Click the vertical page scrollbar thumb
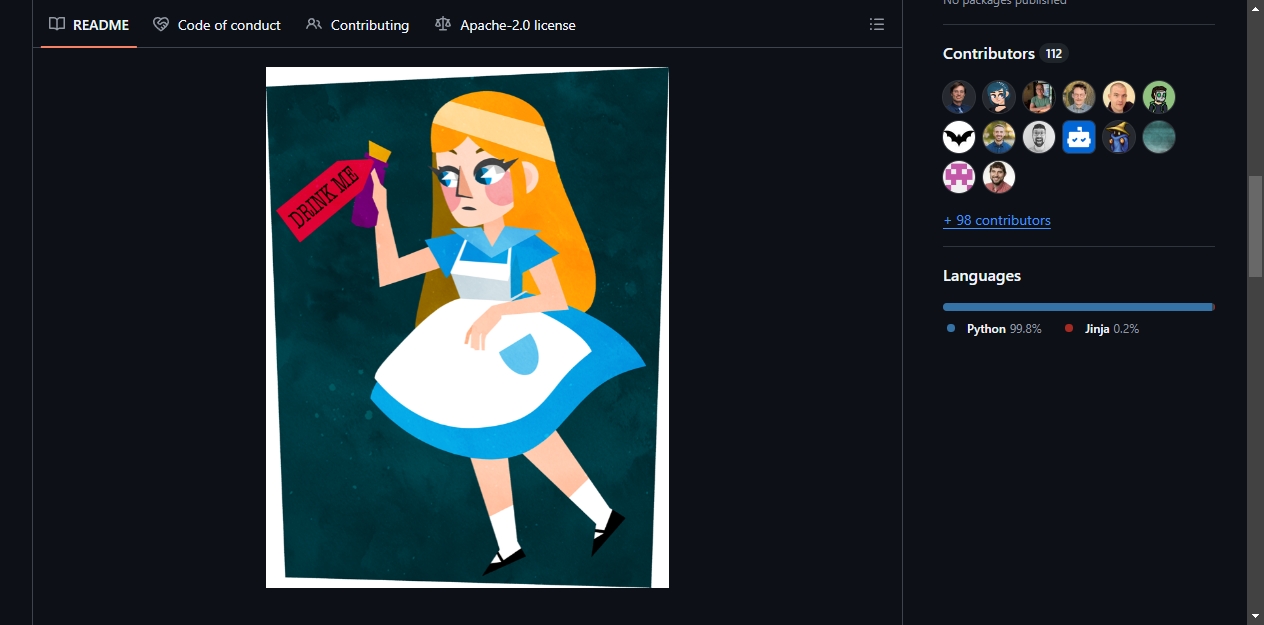Image resolution: width=1264 pixels, height=625 pixels. pyautogui.click(x=1255, y=226)
